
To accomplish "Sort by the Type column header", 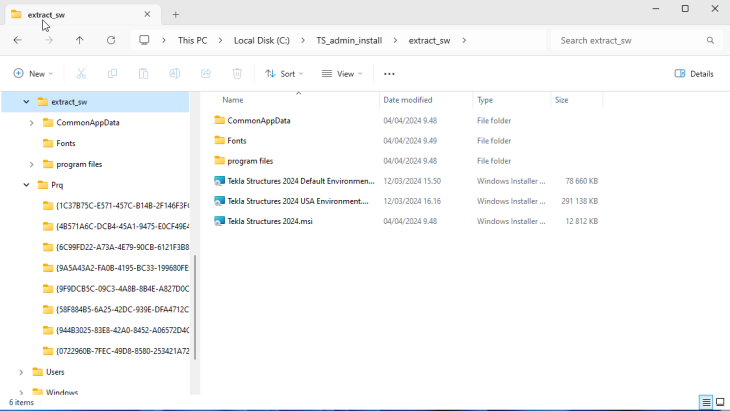I will pyautogui.click(x=485, y=100).
